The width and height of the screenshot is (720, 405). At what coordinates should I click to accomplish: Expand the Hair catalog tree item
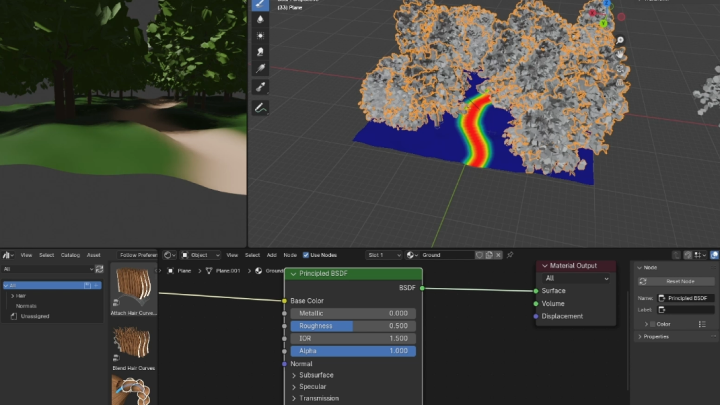point(12,296)
